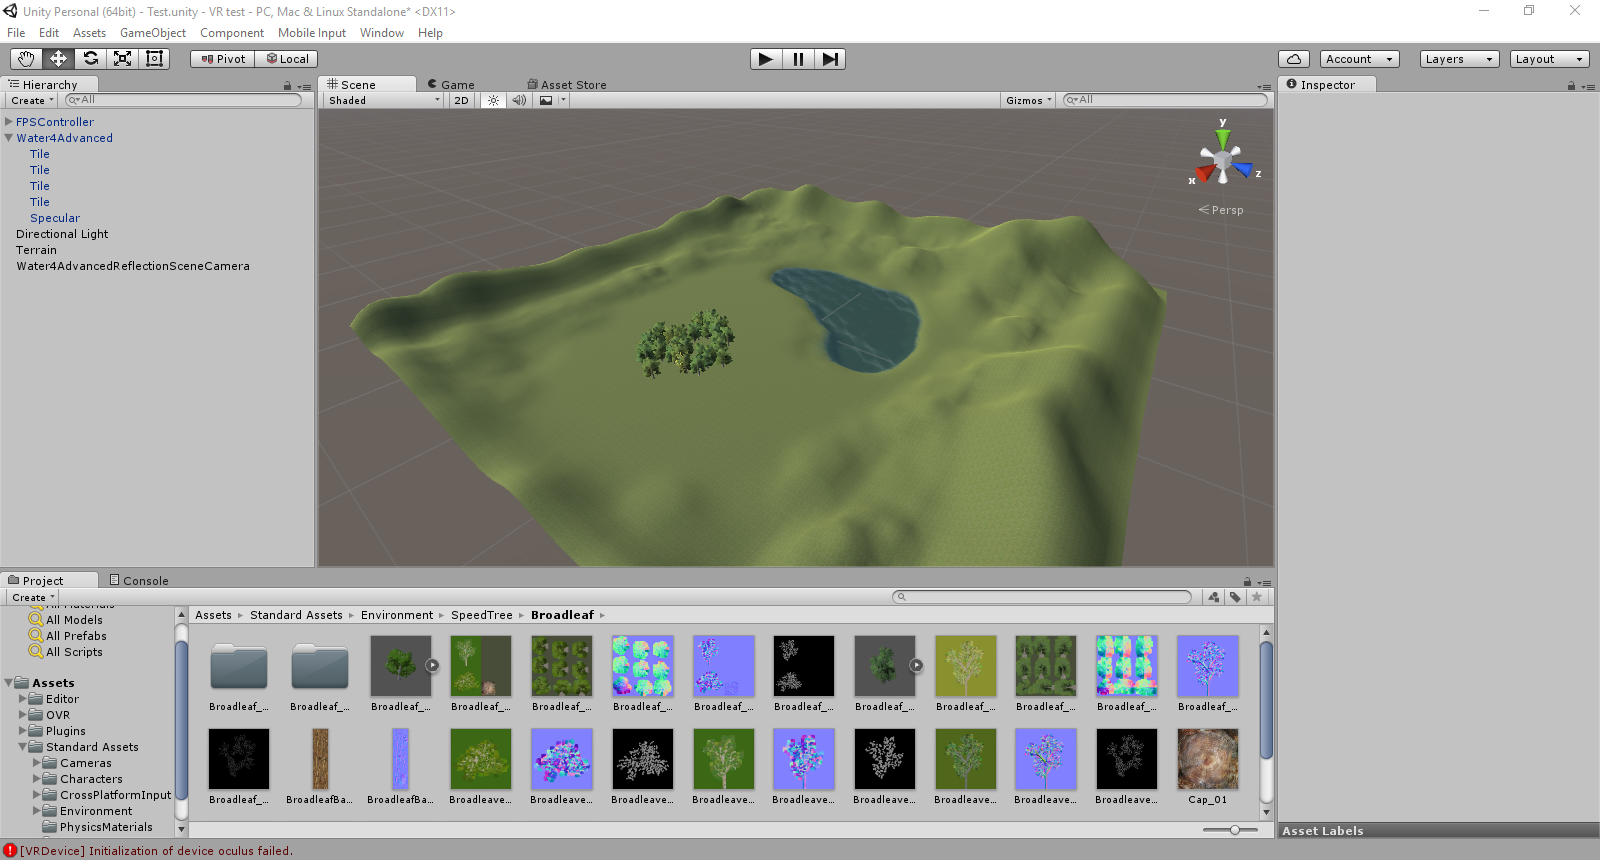1600x860 pixels.
Task: Select the Rect transform tool
Action: coord(154,59)
